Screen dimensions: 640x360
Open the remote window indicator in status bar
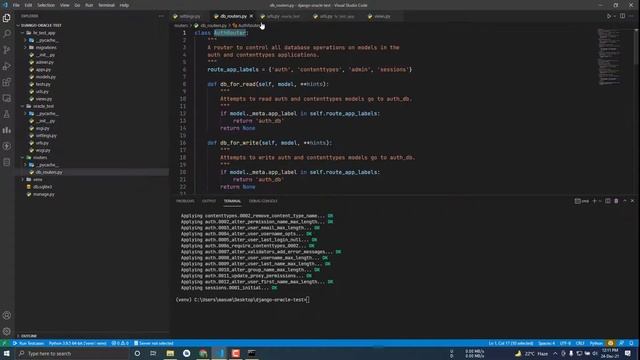[4, 343]
